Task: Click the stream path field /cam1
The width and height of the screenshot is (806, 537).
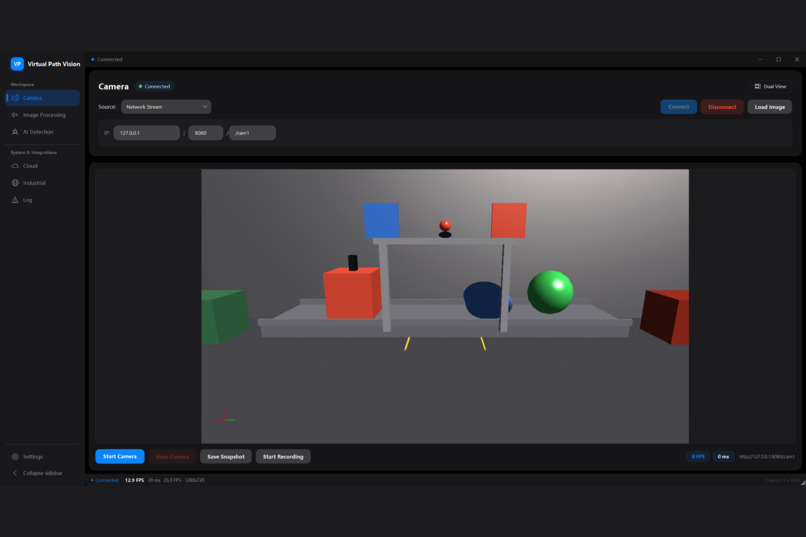Action: point(252,133)
